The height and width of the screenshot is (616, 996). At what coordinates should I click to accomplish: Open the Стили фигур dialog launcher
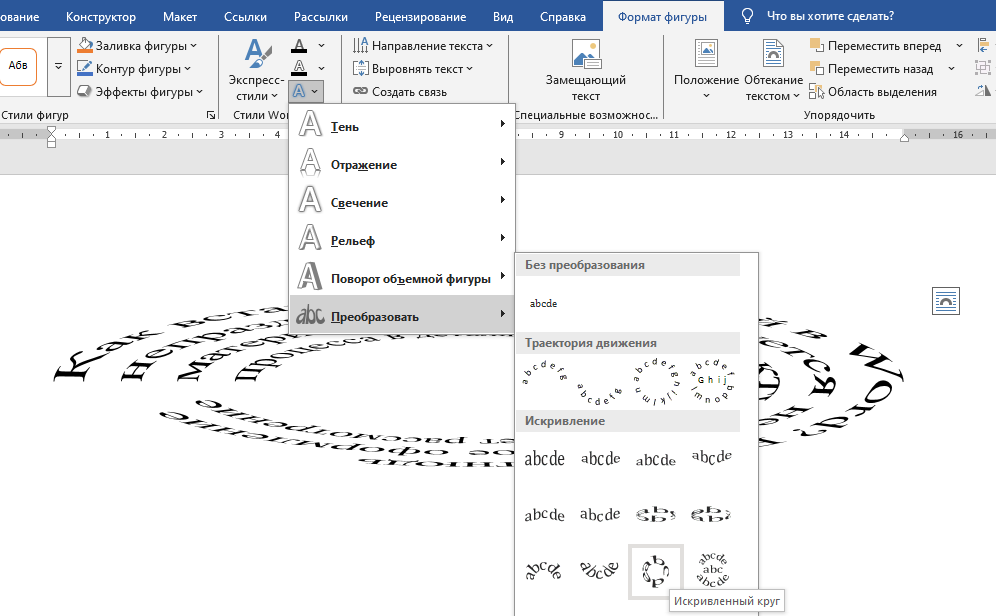click(x=211, y=114)
